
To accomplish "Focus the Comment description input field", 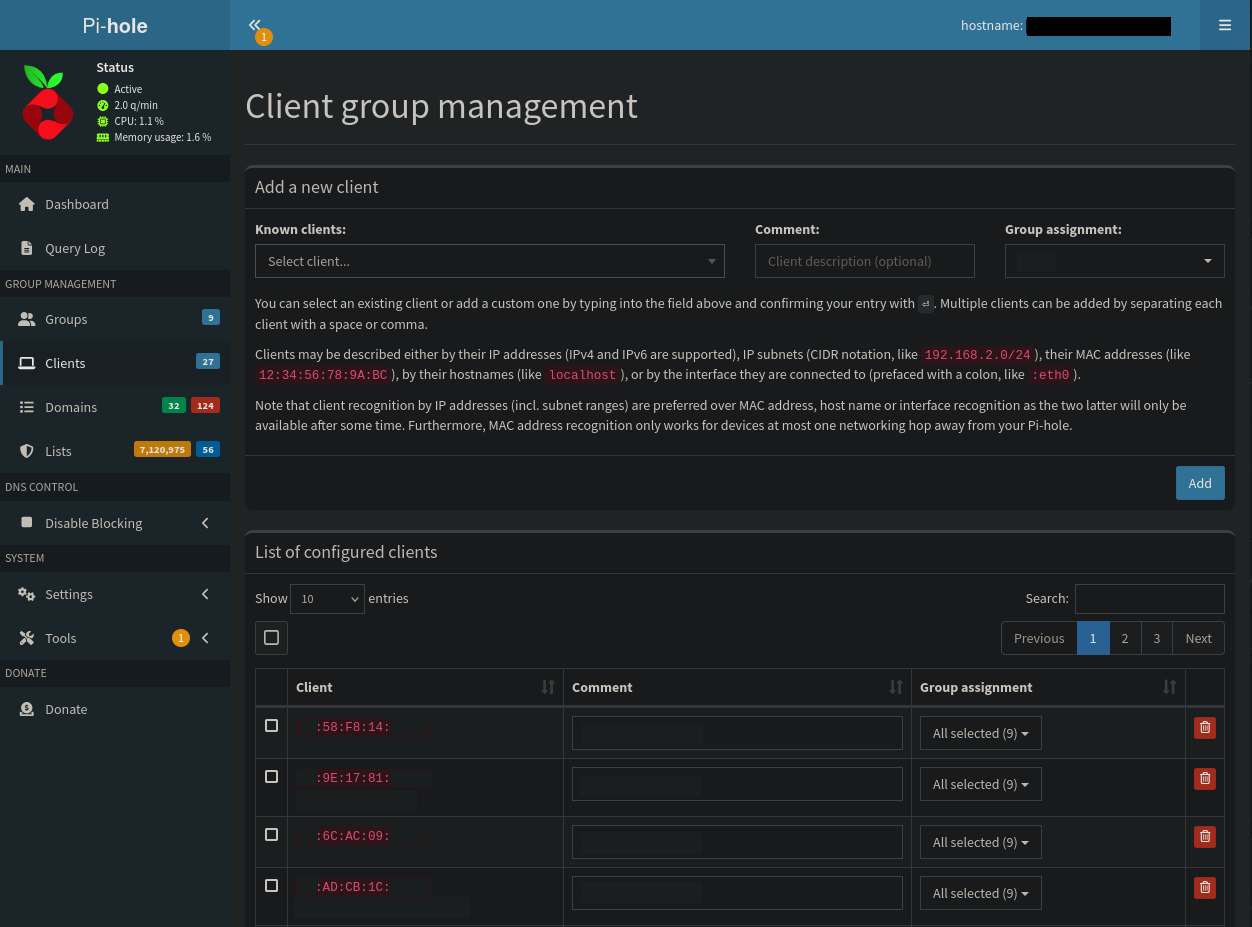I will coord(865,261).
